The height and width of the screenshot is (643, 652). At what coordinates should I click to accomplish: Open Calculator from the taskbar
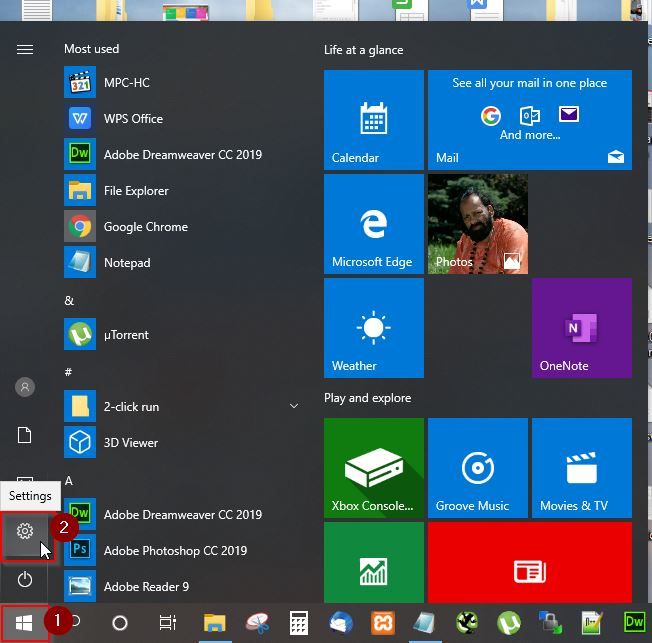coord(299,623)
